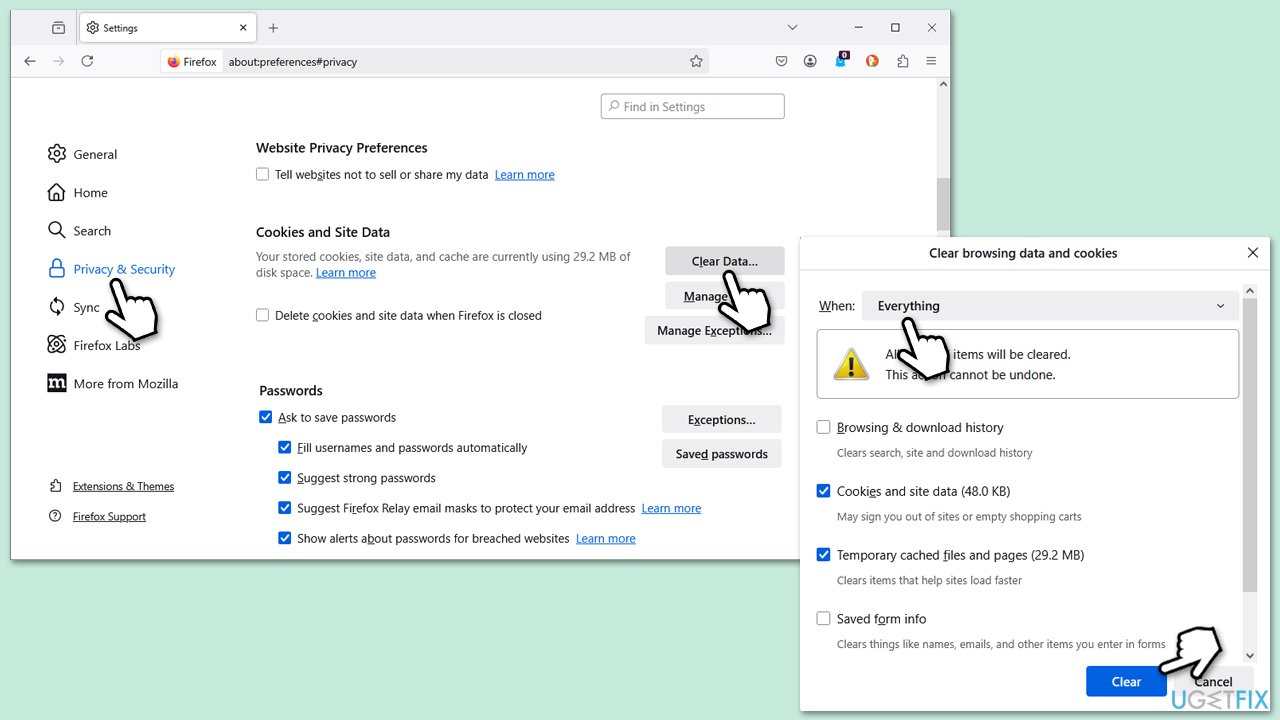
Task: Open Learn more about Firefox Relay
Action: (x=671, y=508)
